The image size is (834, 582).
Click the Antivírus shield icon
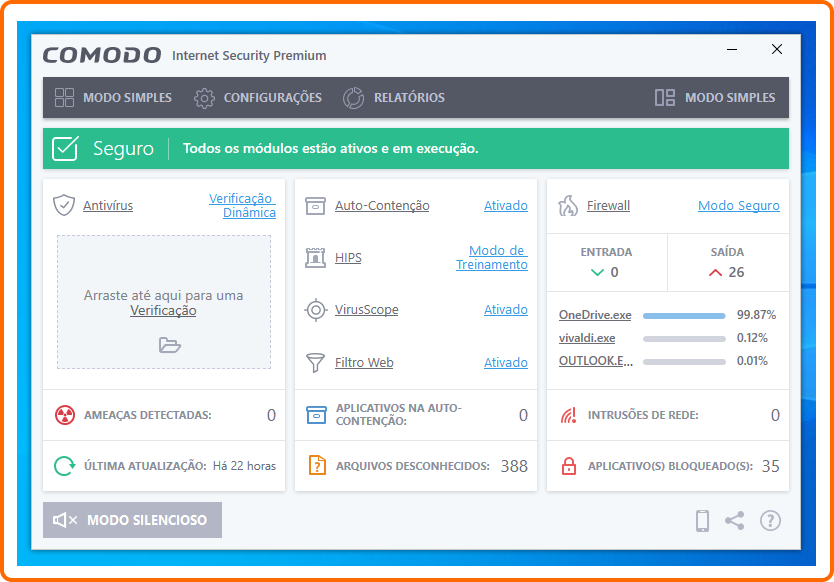tap(64, 205)
